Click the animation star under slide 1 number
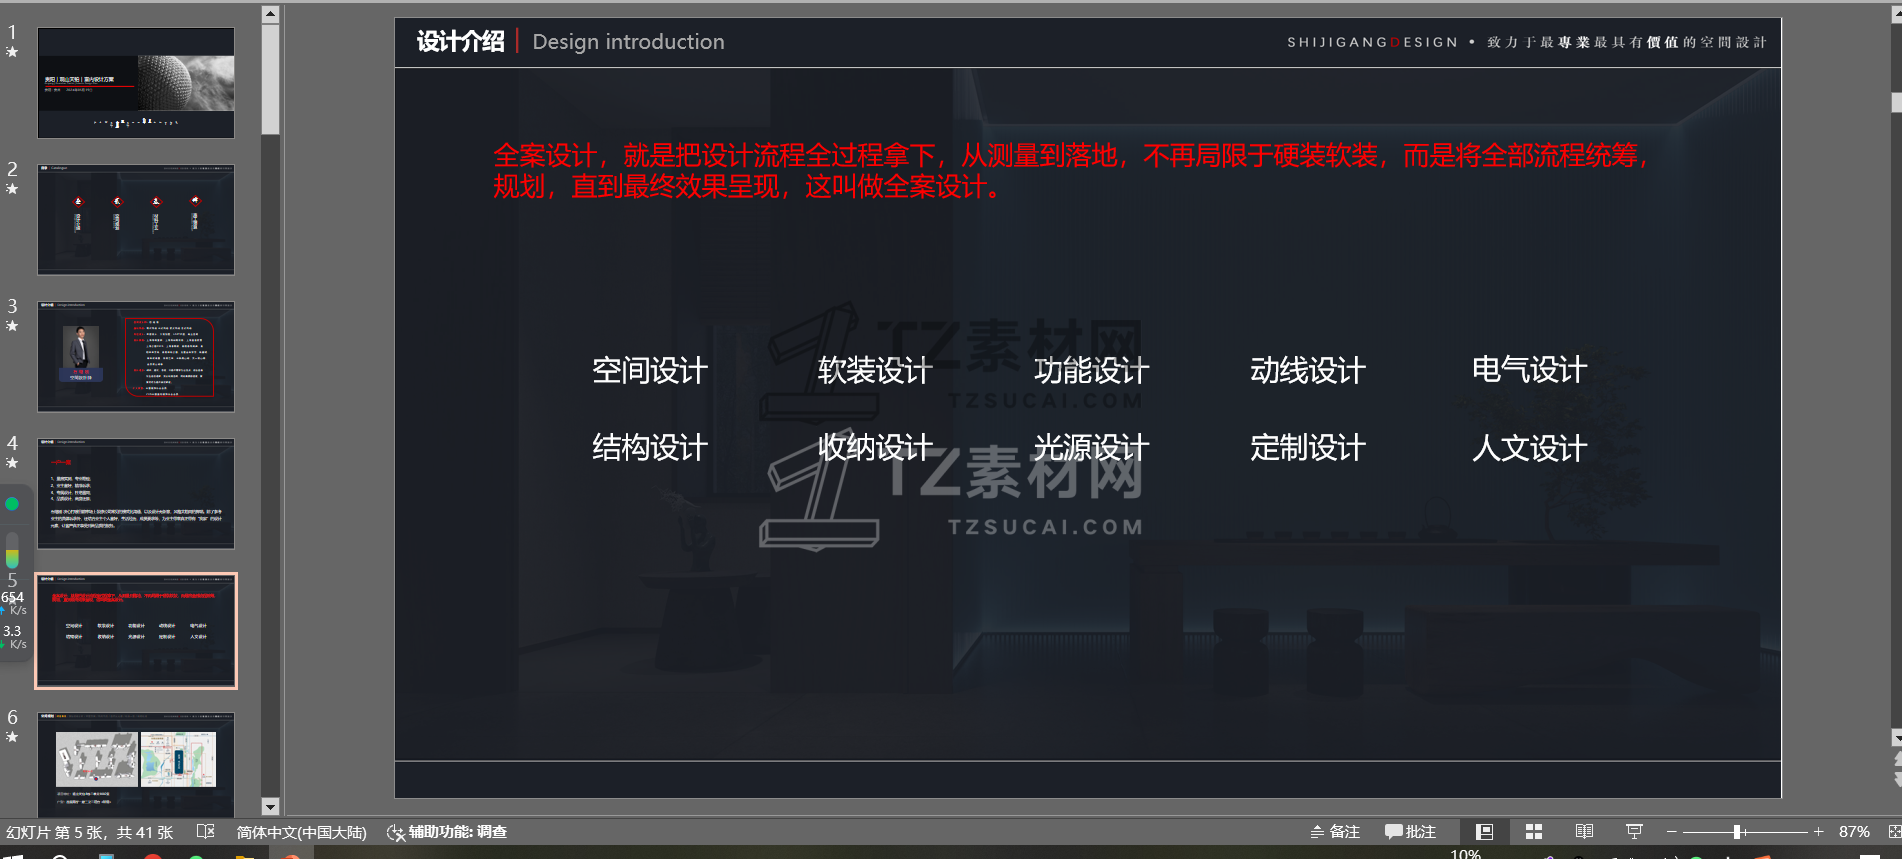 tap(12, 52)
